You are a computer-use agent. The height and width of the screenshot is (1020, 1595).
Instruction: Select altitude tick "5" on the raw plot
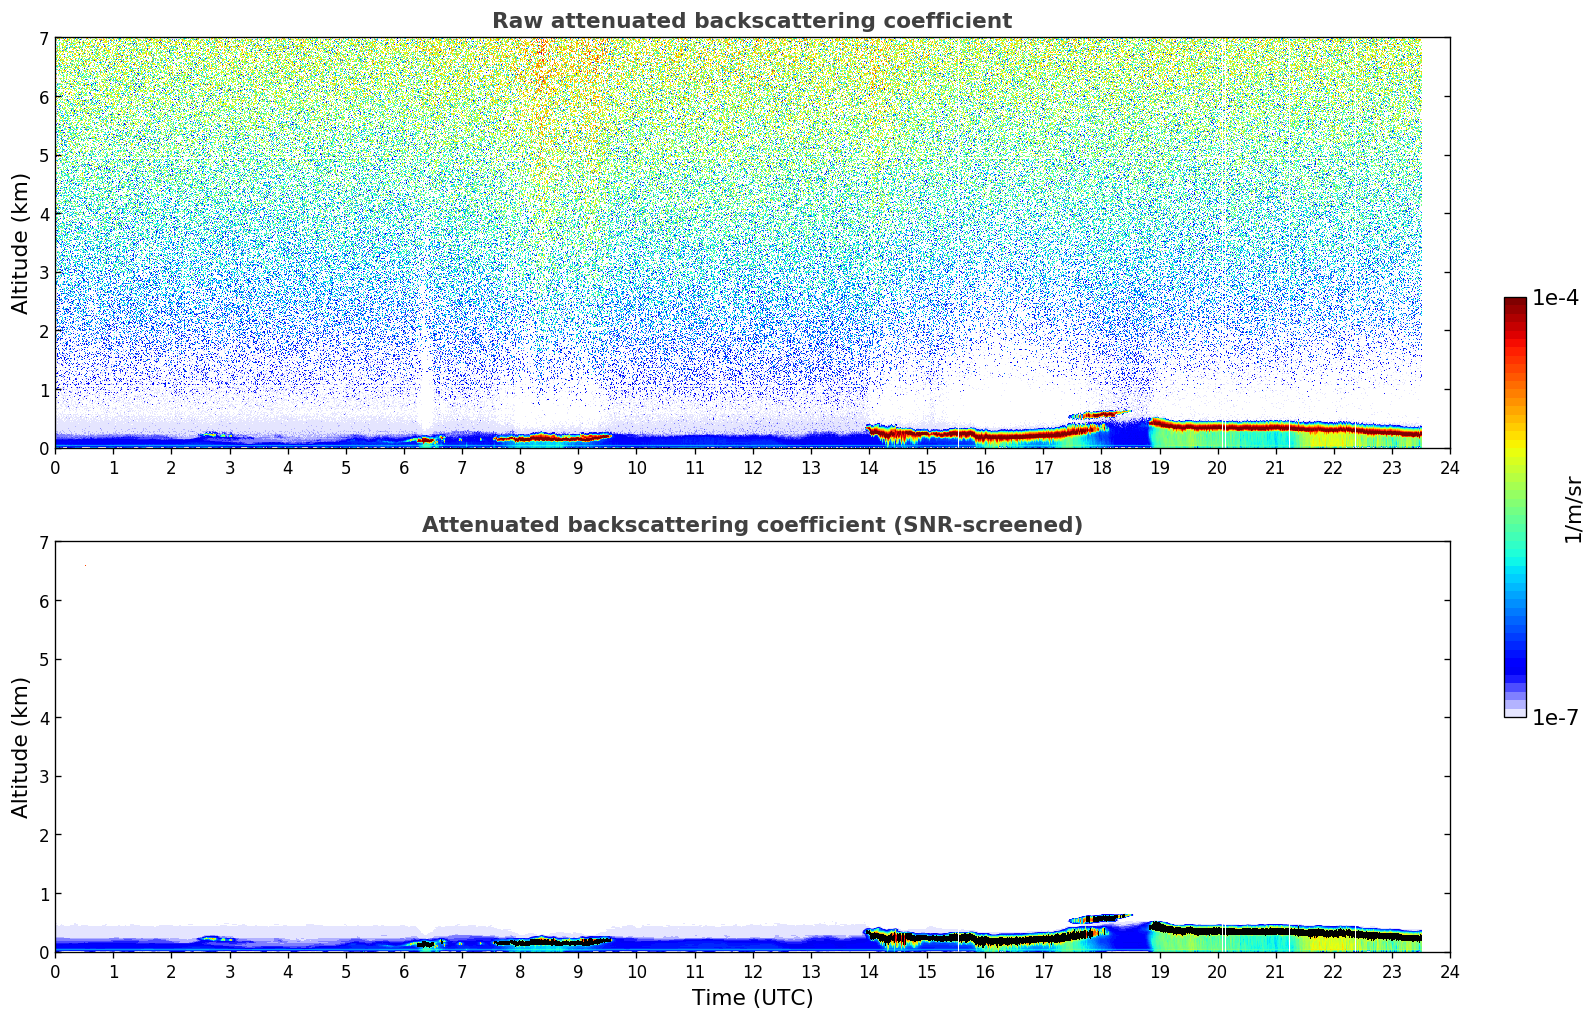43,155
